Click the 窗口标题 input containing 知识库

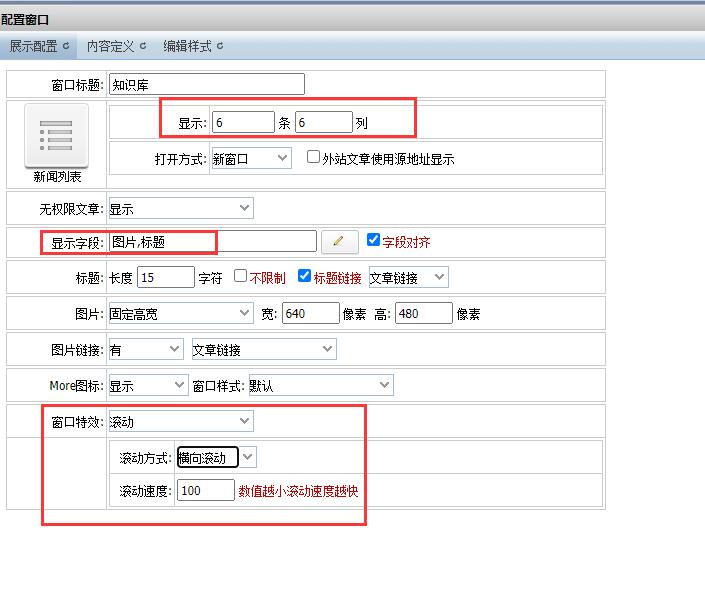point(206,84)
